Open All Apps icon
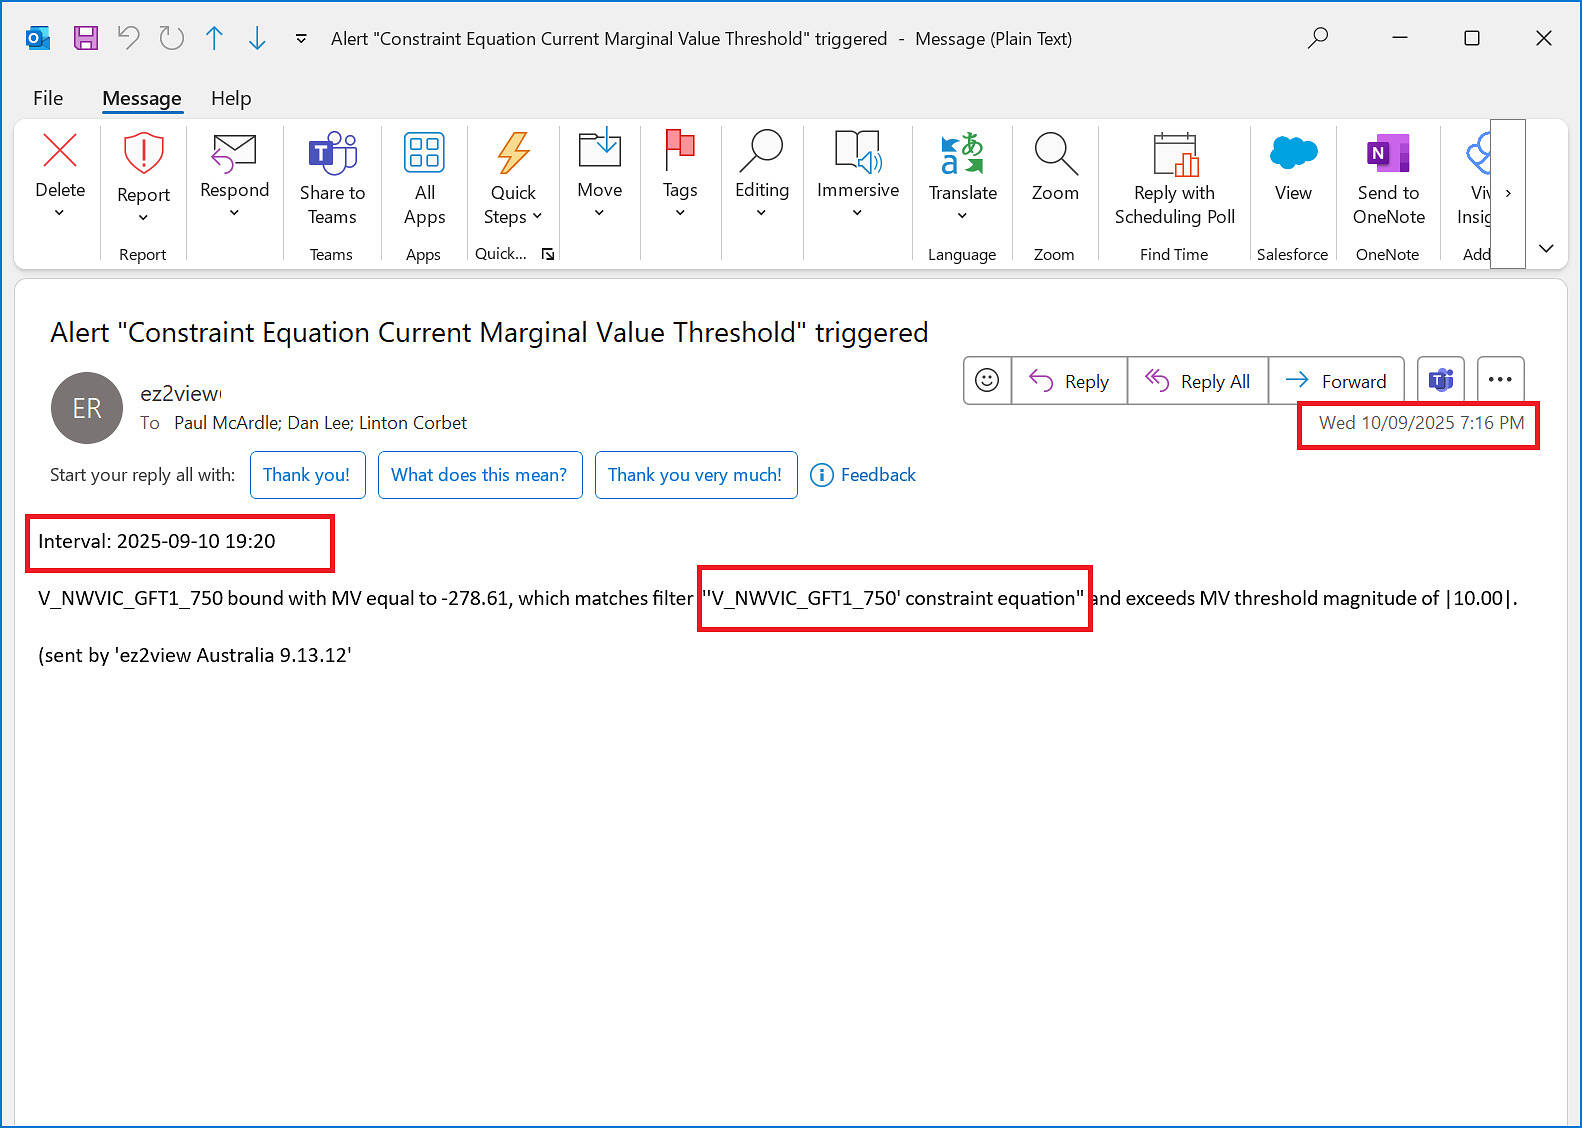The image size is (1582, 1128). [x=424, y=153]
